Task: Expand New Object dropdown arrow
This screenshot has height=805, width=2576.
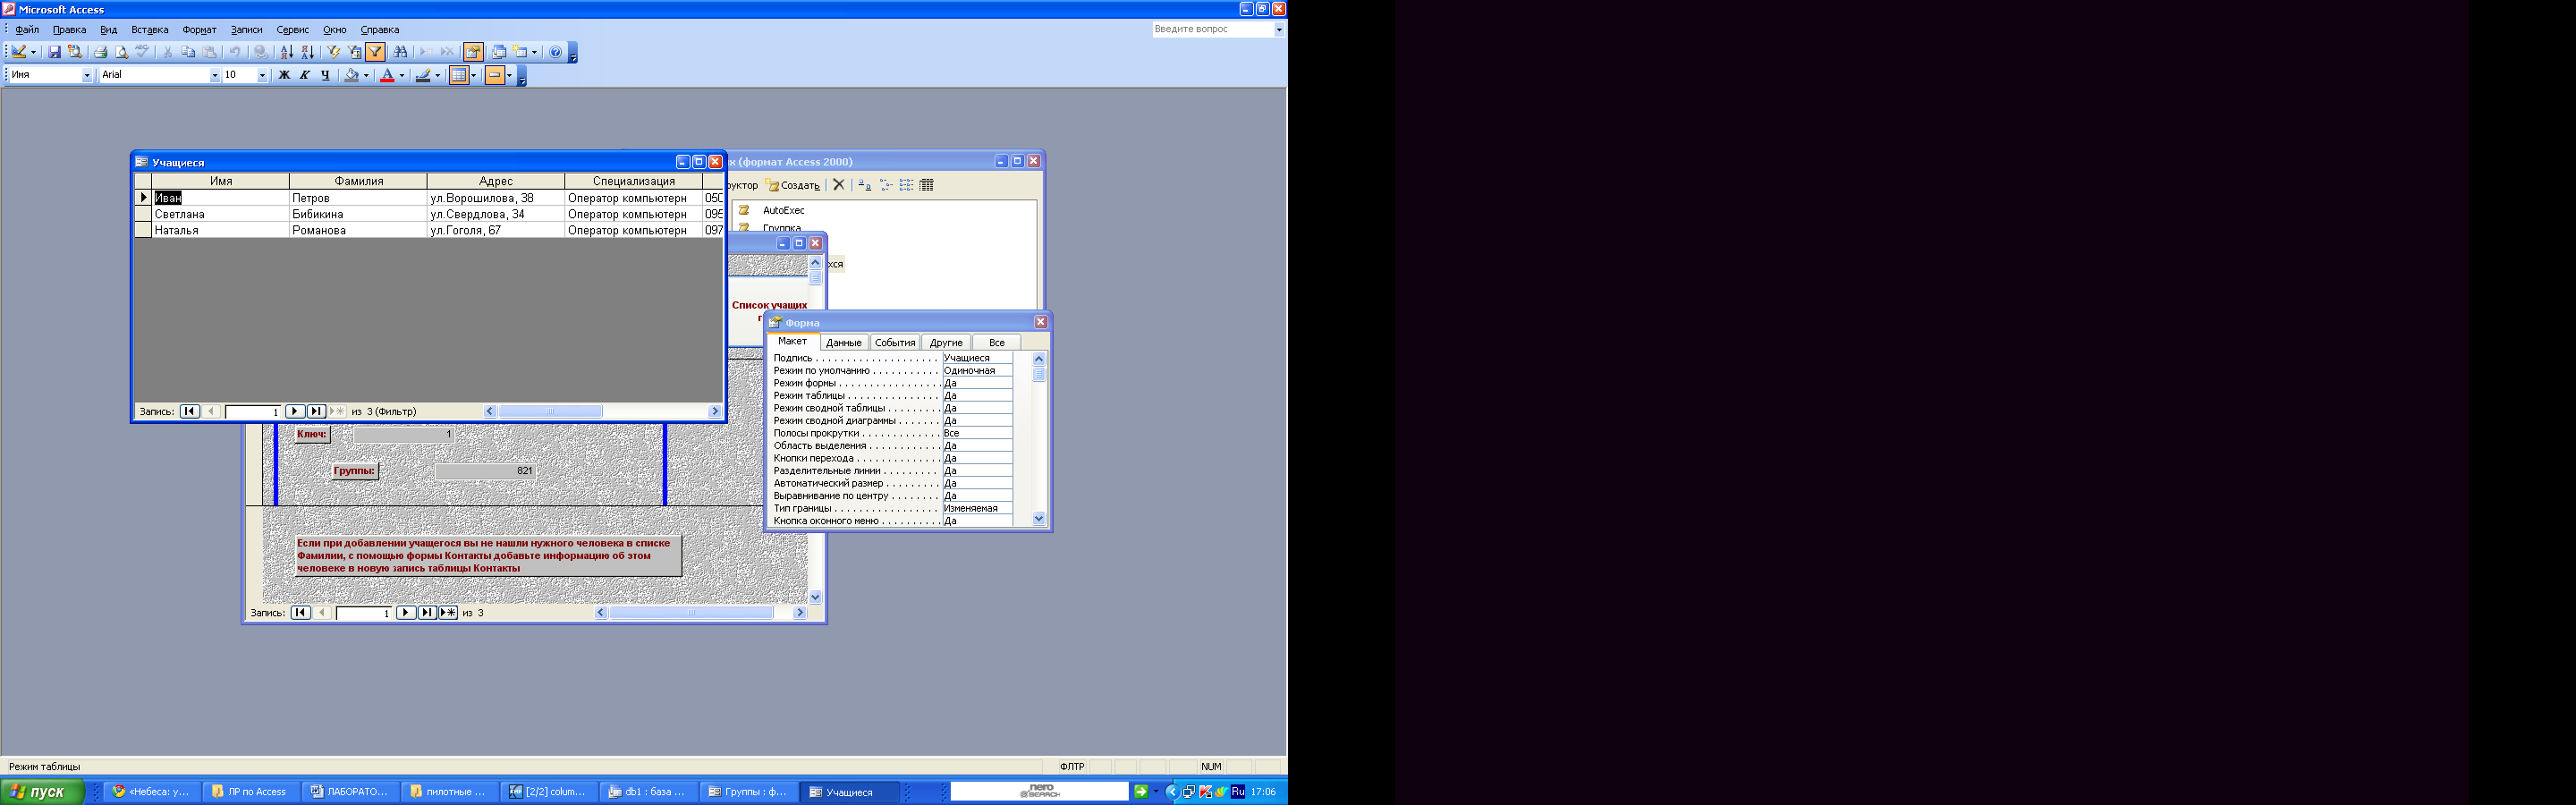Action: click(535, 52)
